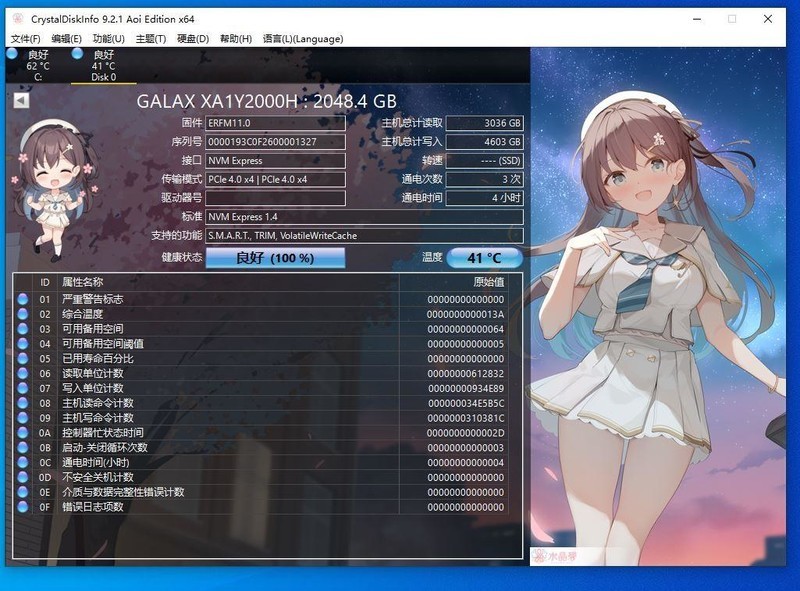The width and height of the screenshot is (800, 591).
Task: Click the status LED for 主机写命令计数
Action: [23, 417]
